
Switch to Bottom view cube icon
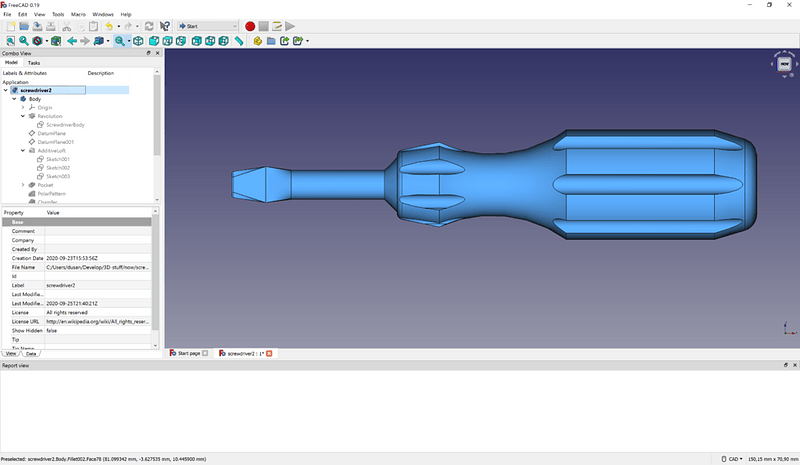tap(210, 41)
